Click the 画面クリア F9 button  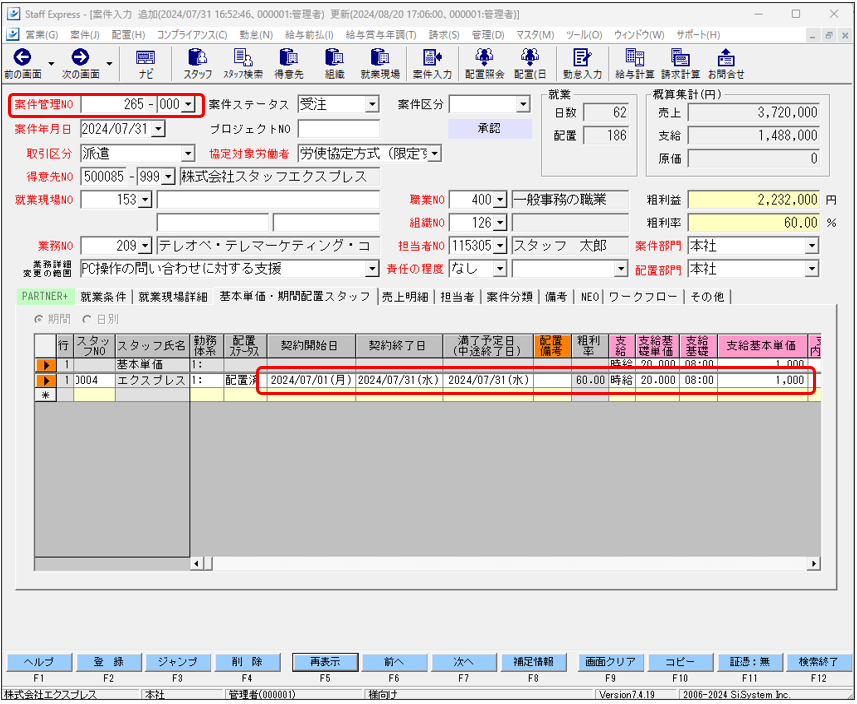pyautogui.click(x=611, y=662)
